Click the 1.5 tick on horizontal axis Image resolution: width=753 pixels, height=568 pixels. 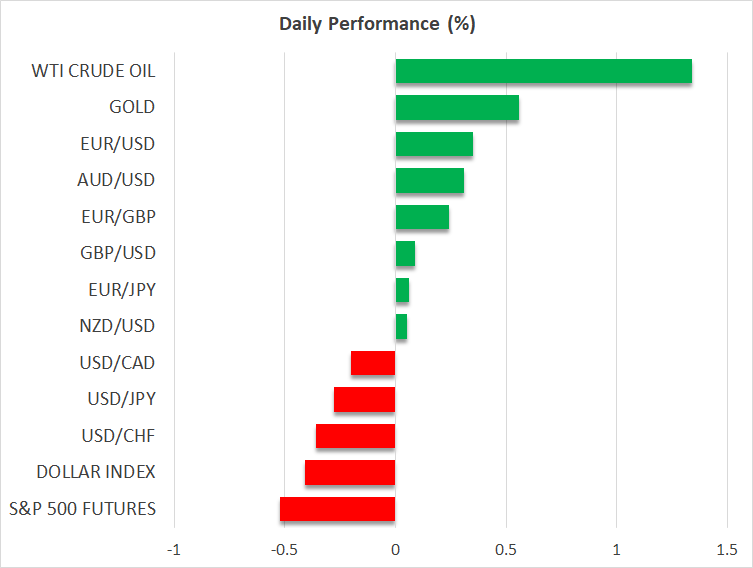[x=726, y=549]
